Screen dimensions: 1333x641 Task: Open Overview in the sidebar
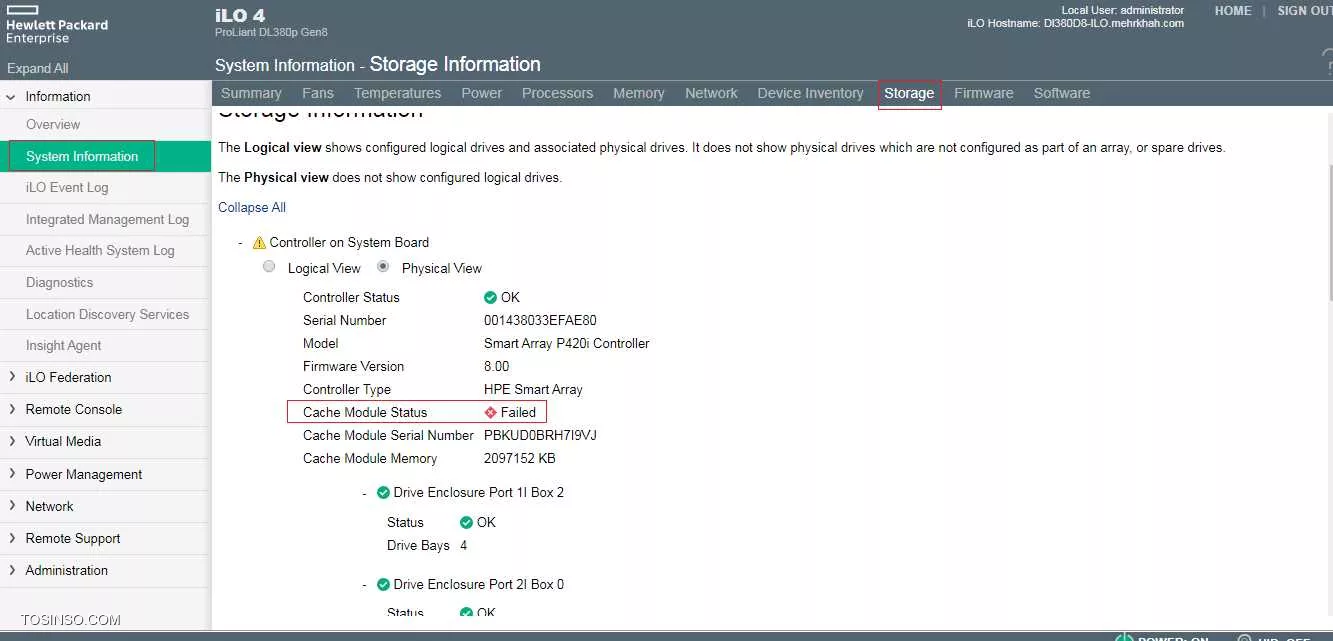(x=53, y=124)
